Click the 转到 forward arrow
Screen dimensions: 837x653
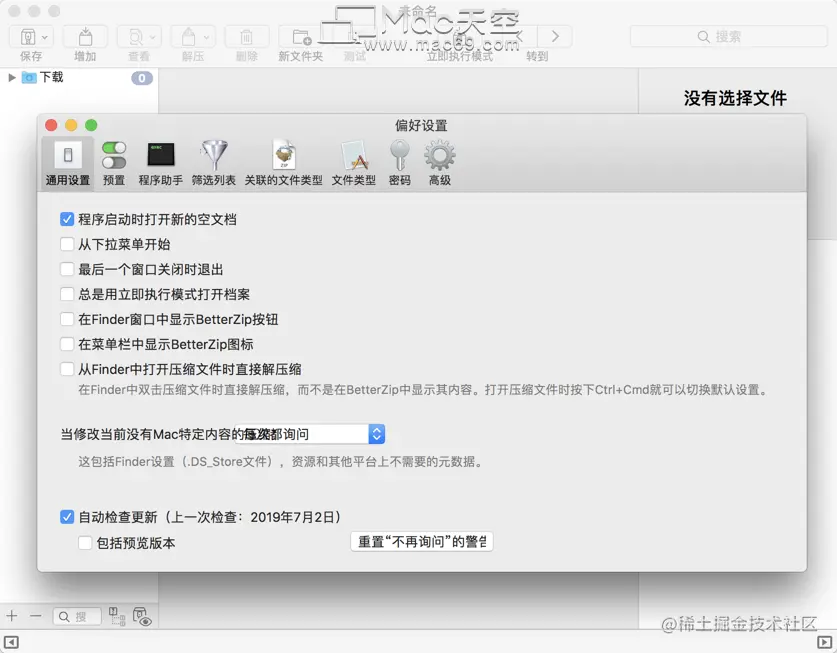tap(555, 36)
